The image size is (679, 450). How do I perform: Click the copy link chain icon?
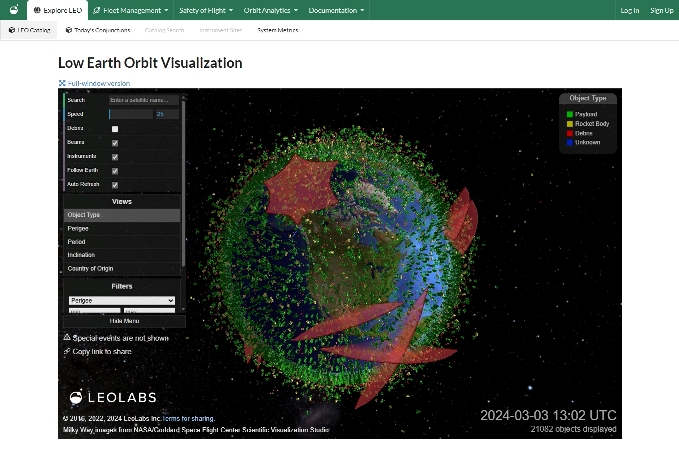67,352
